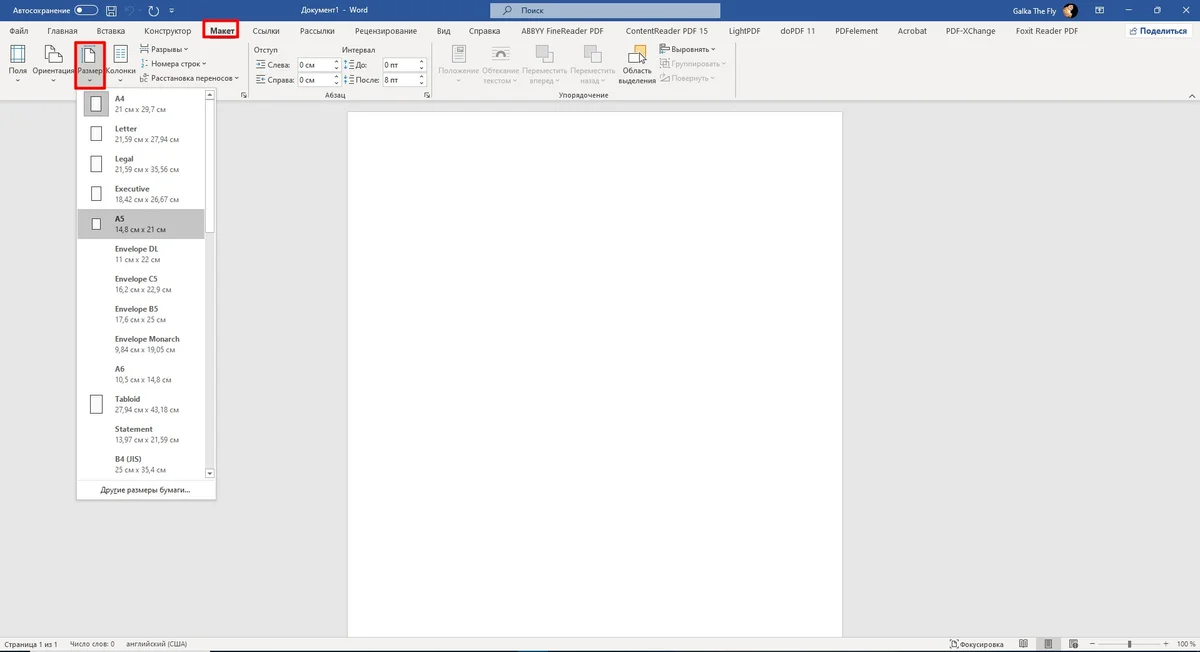Switch to the Конструктор tab
The height and width of the screenshot is (652, 1200).
click(x=168, y=31)
